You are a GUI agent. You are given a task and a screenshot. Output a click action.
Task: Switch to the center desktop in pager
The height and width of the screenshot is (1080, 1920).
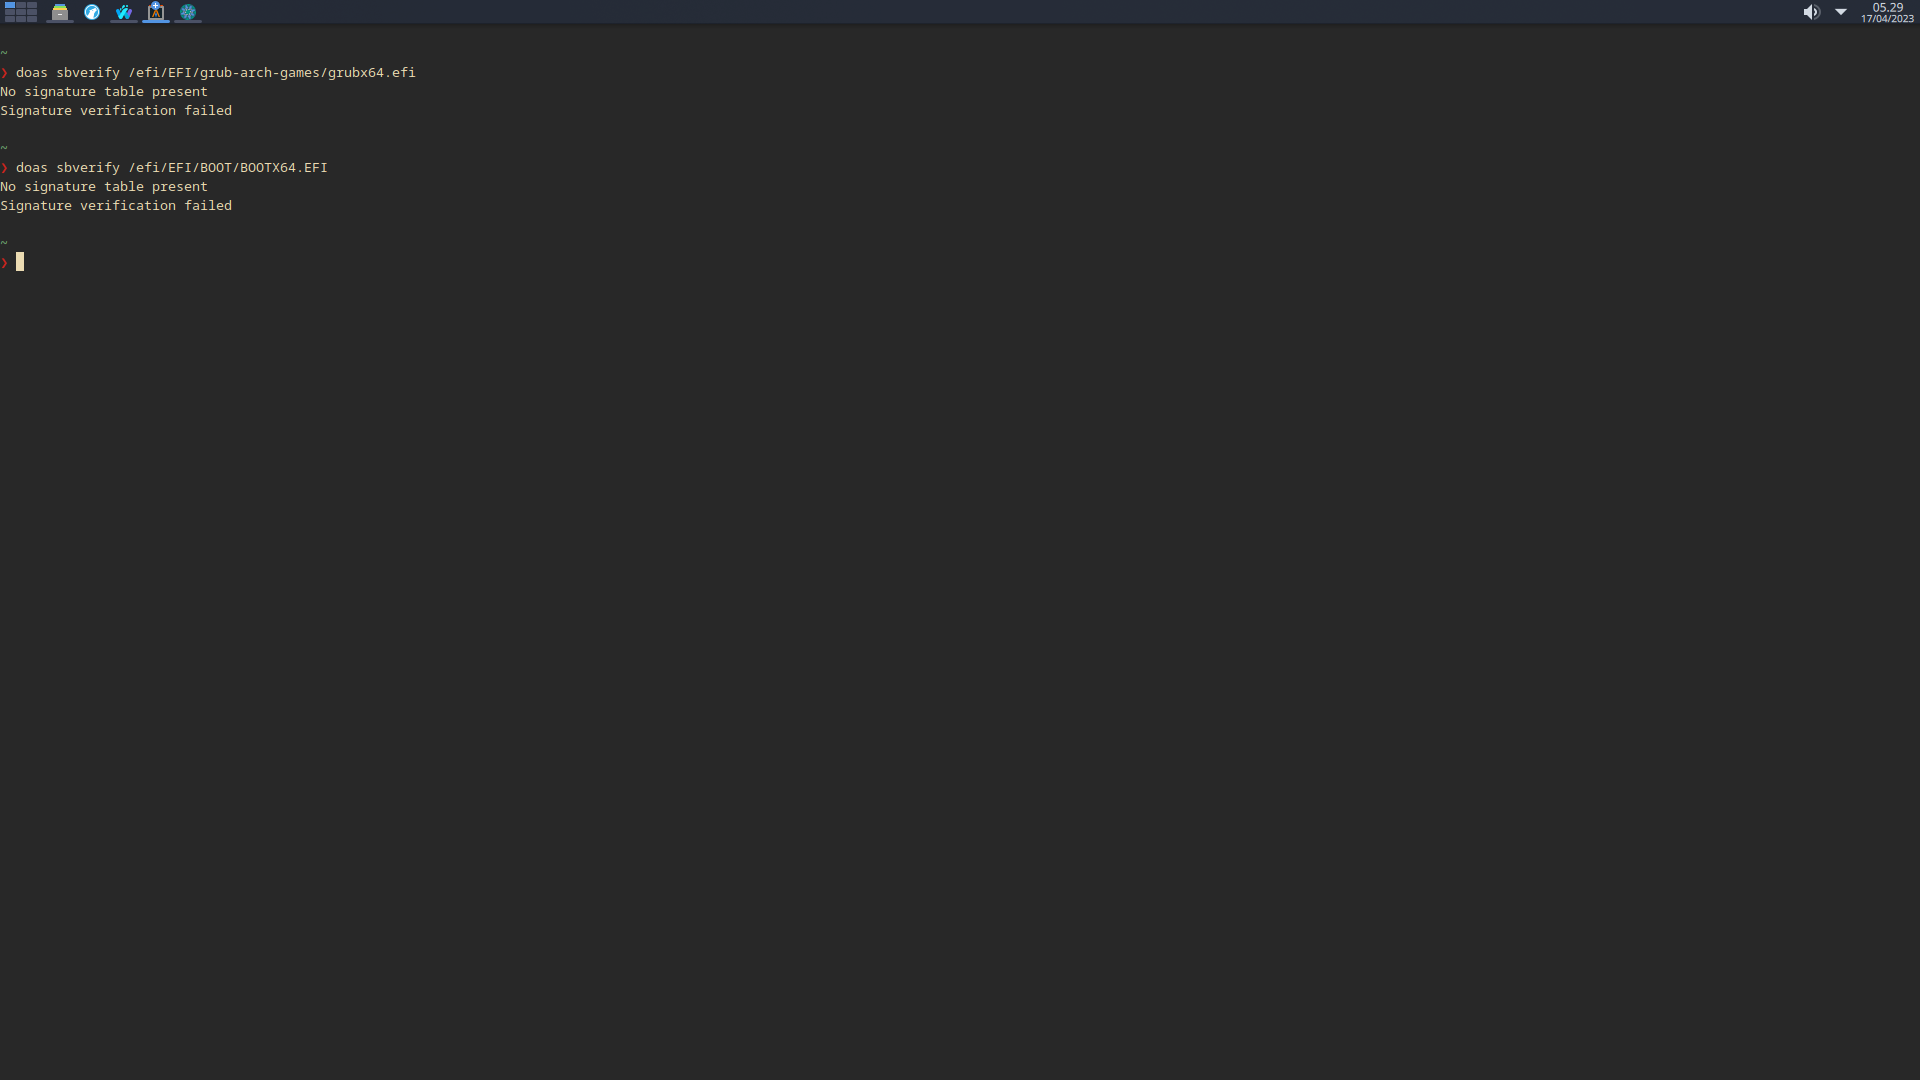21,12
